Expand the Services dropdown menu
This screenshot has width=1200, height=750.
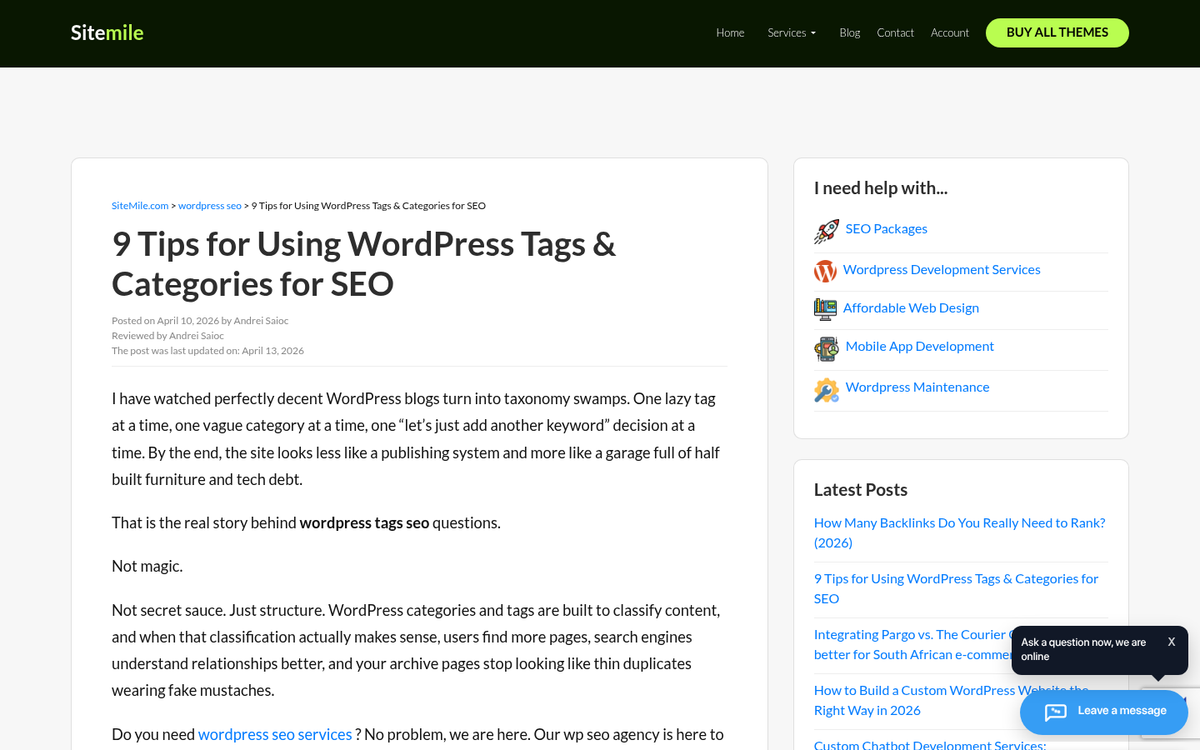pyautogui.click(x=791, y=32)
